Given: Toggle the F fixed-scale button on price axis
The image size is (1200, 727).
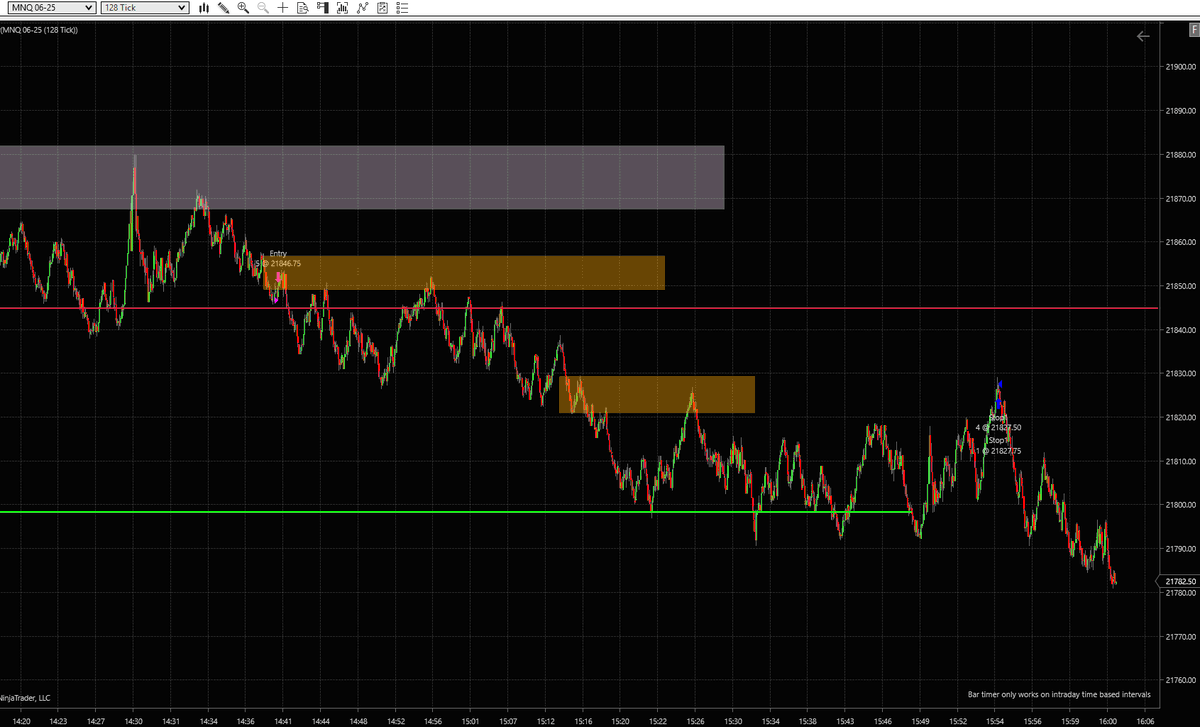Looking at the screenshot, I should point(1193,30).
